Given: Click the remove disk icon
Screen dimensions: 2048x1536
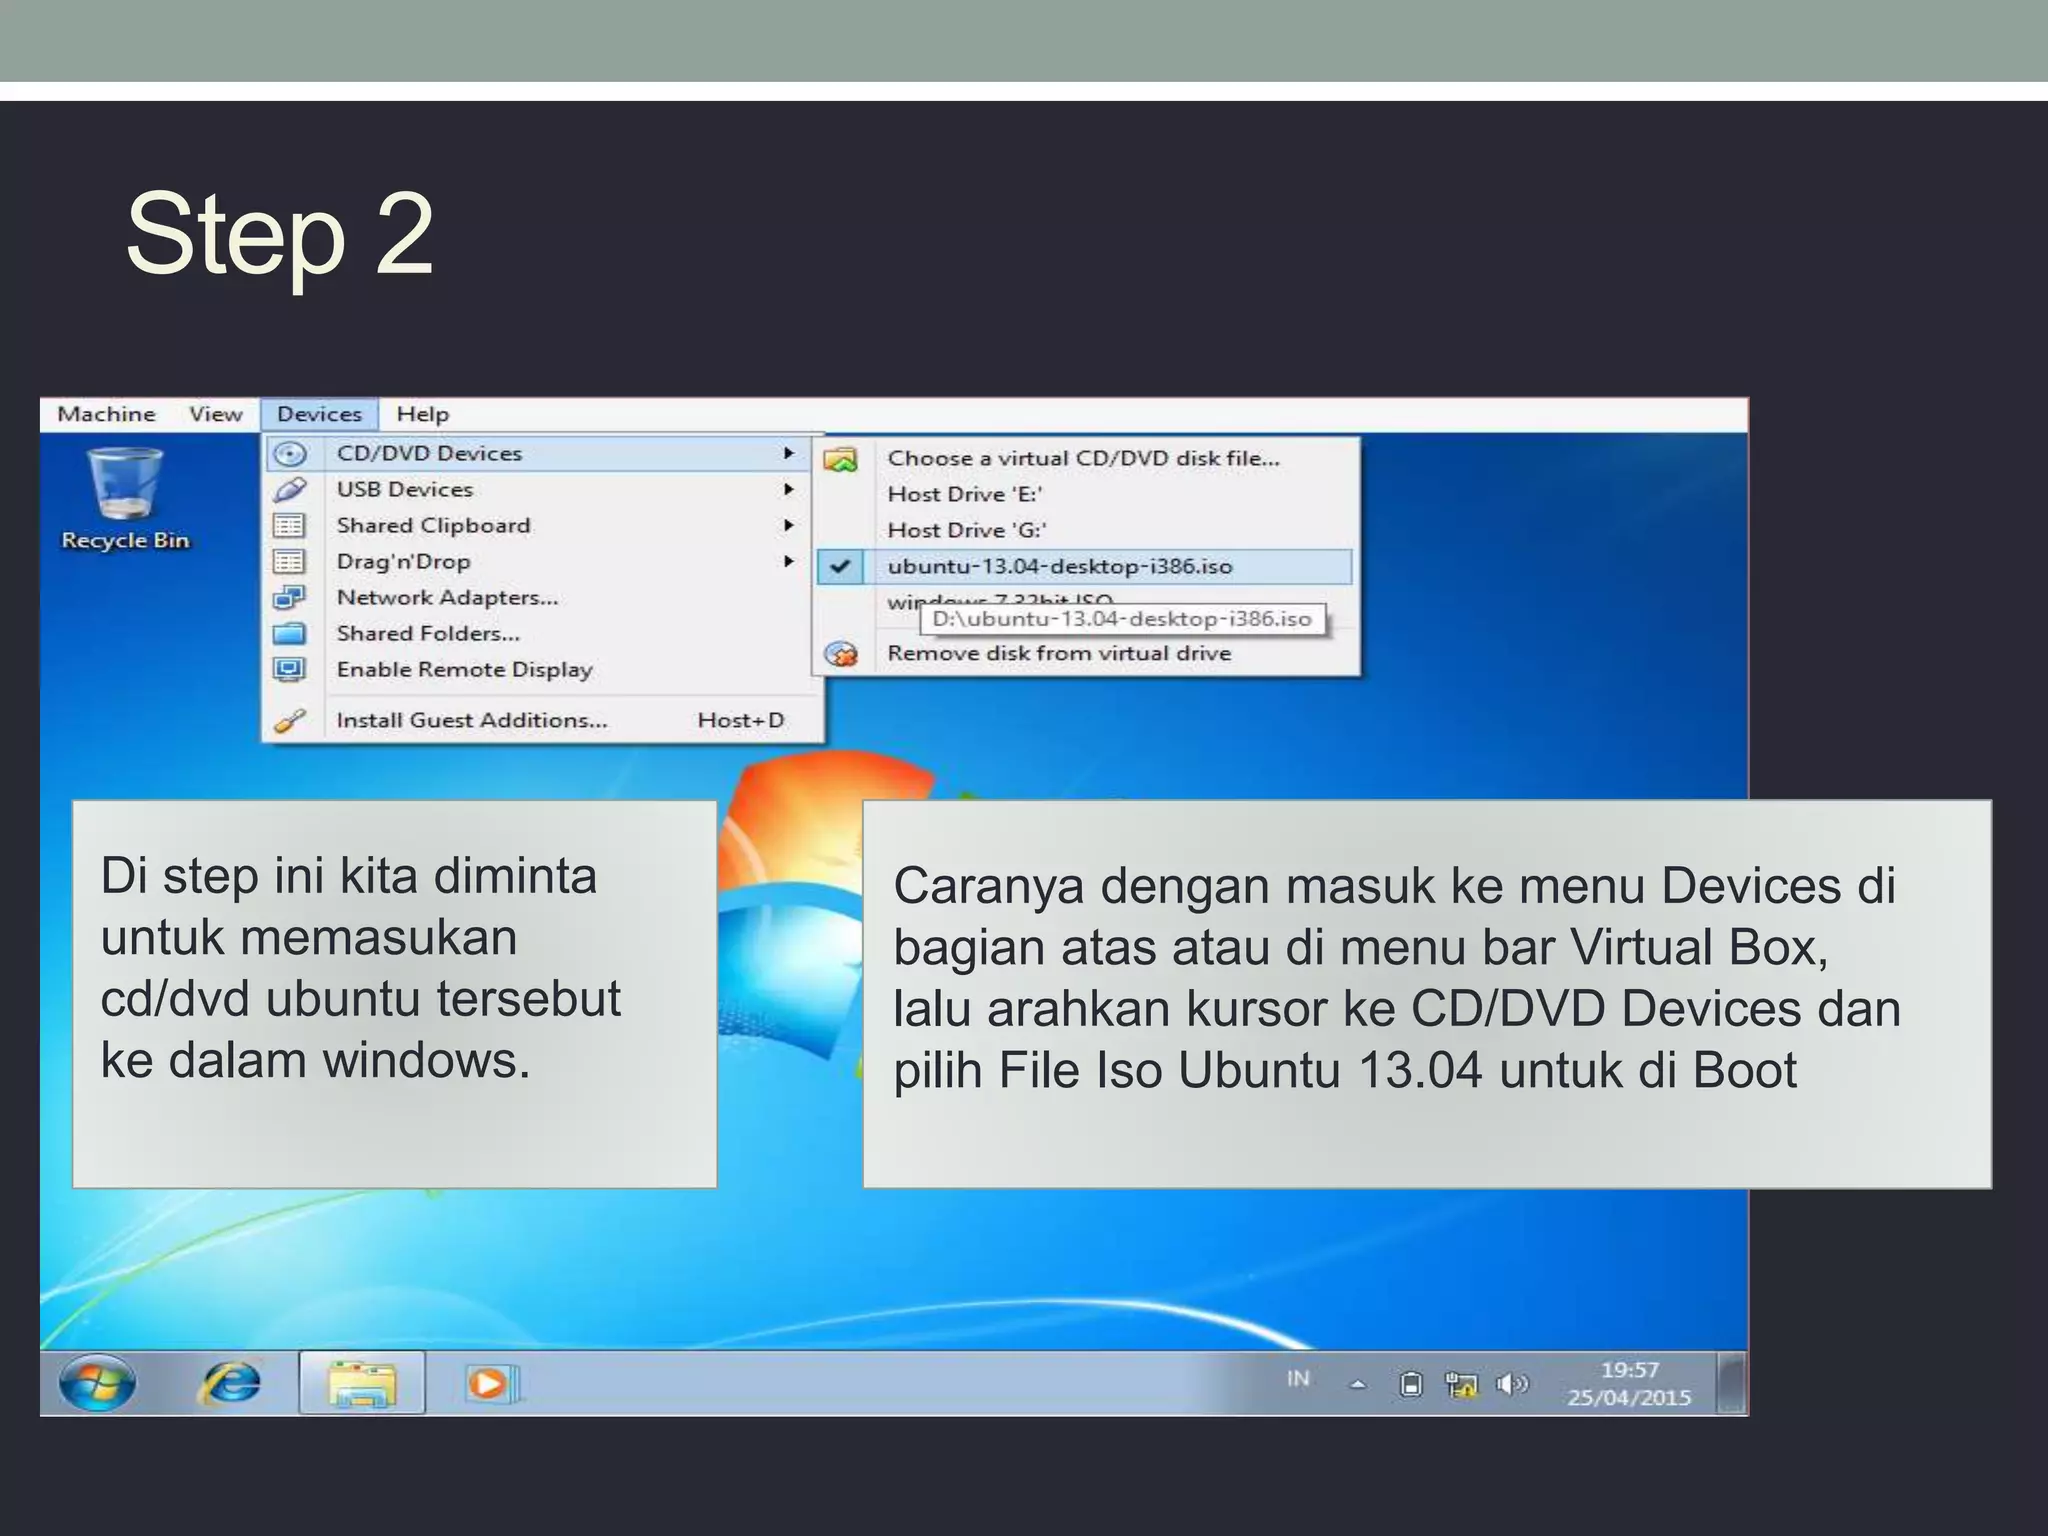Looking at the screenshot, I should click(841, 654).
